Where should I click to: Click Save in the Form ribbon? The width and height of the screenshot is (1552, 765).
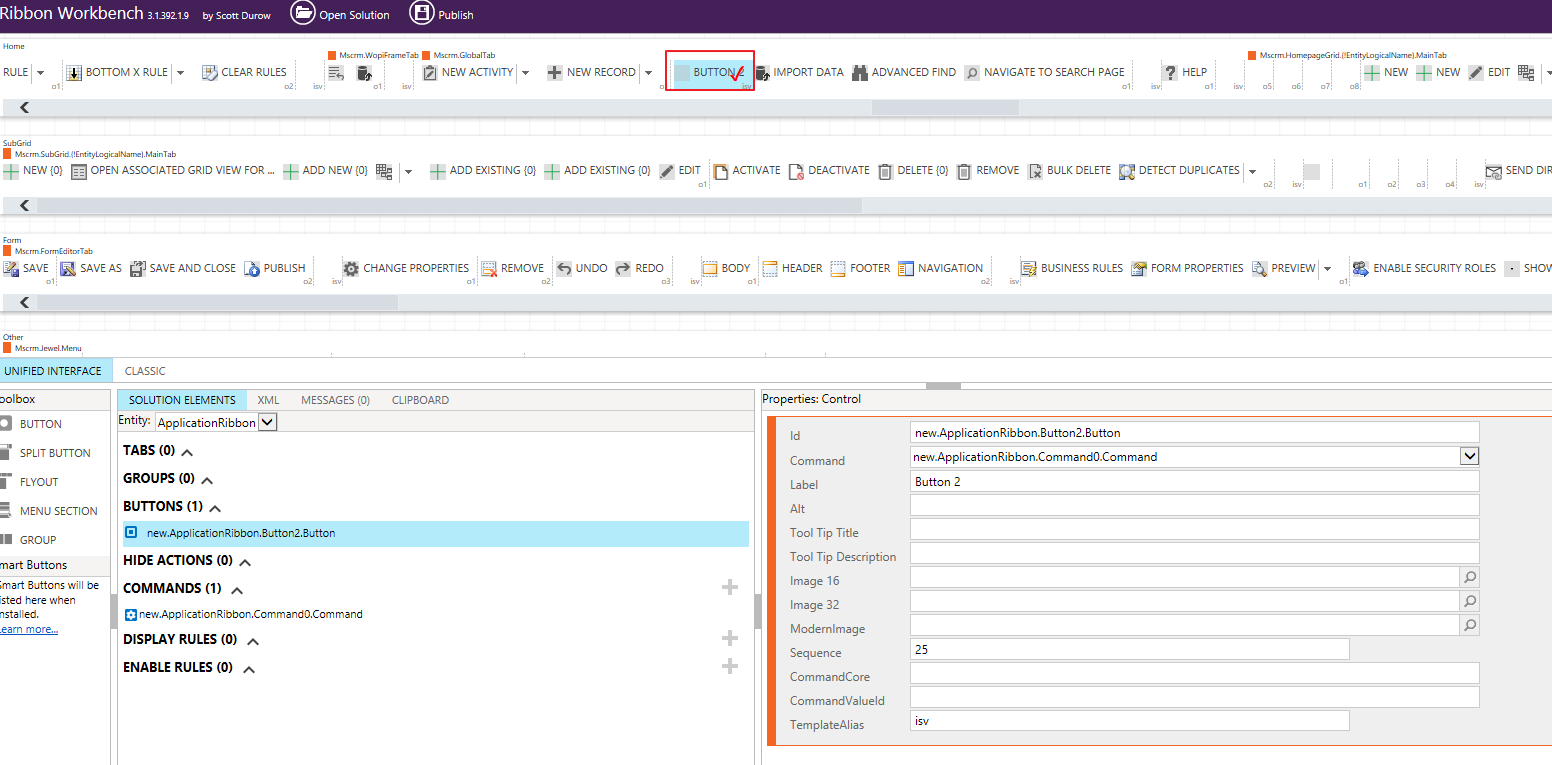point(26,268)
